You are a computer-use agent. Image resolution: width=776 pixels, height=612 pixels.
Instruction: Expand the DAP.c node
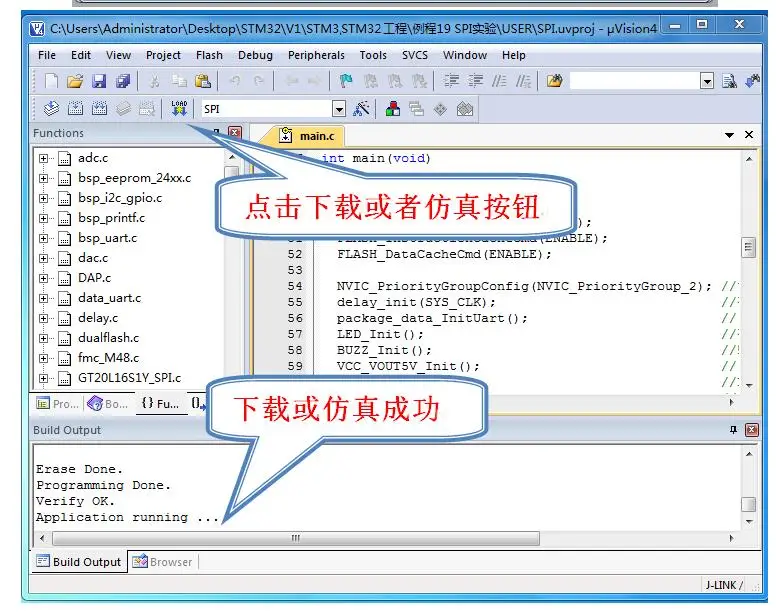[x=44, y=278]
